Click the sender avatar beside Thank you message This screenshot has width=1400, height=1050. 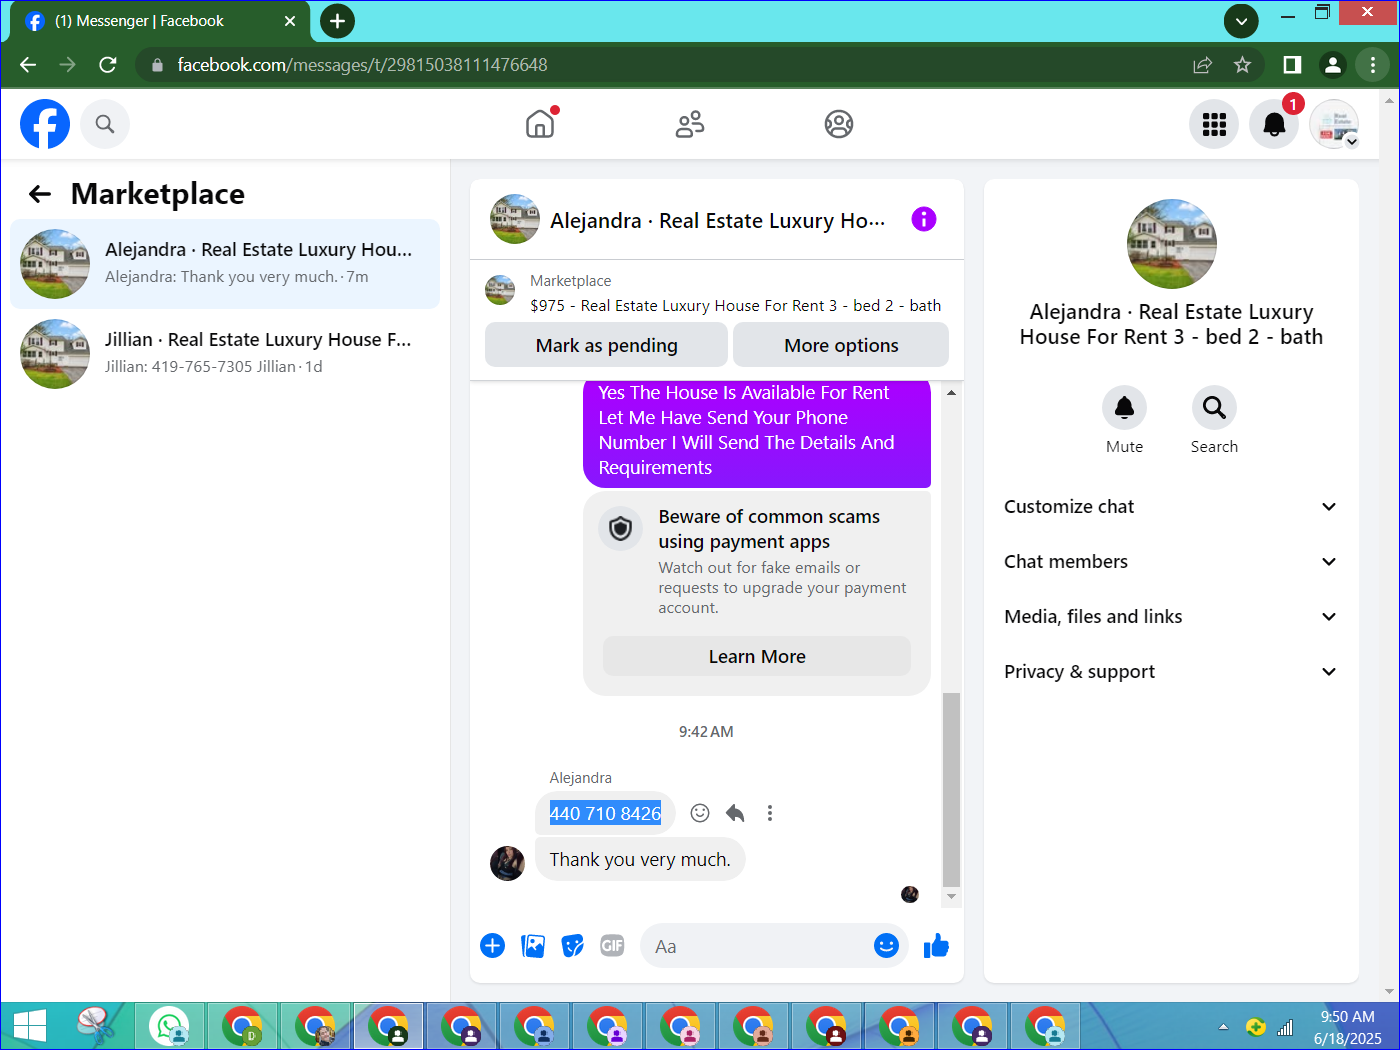click(x=507, y=863)
